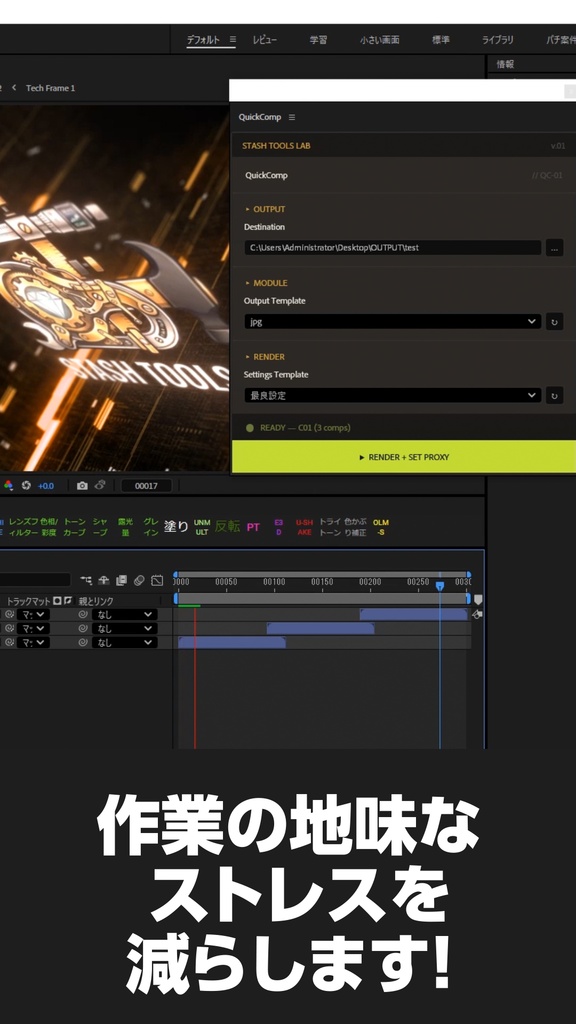Expand the OUTPUT section header
Image resolution: width=576 pixels, height=1024 pixels.
265,209
